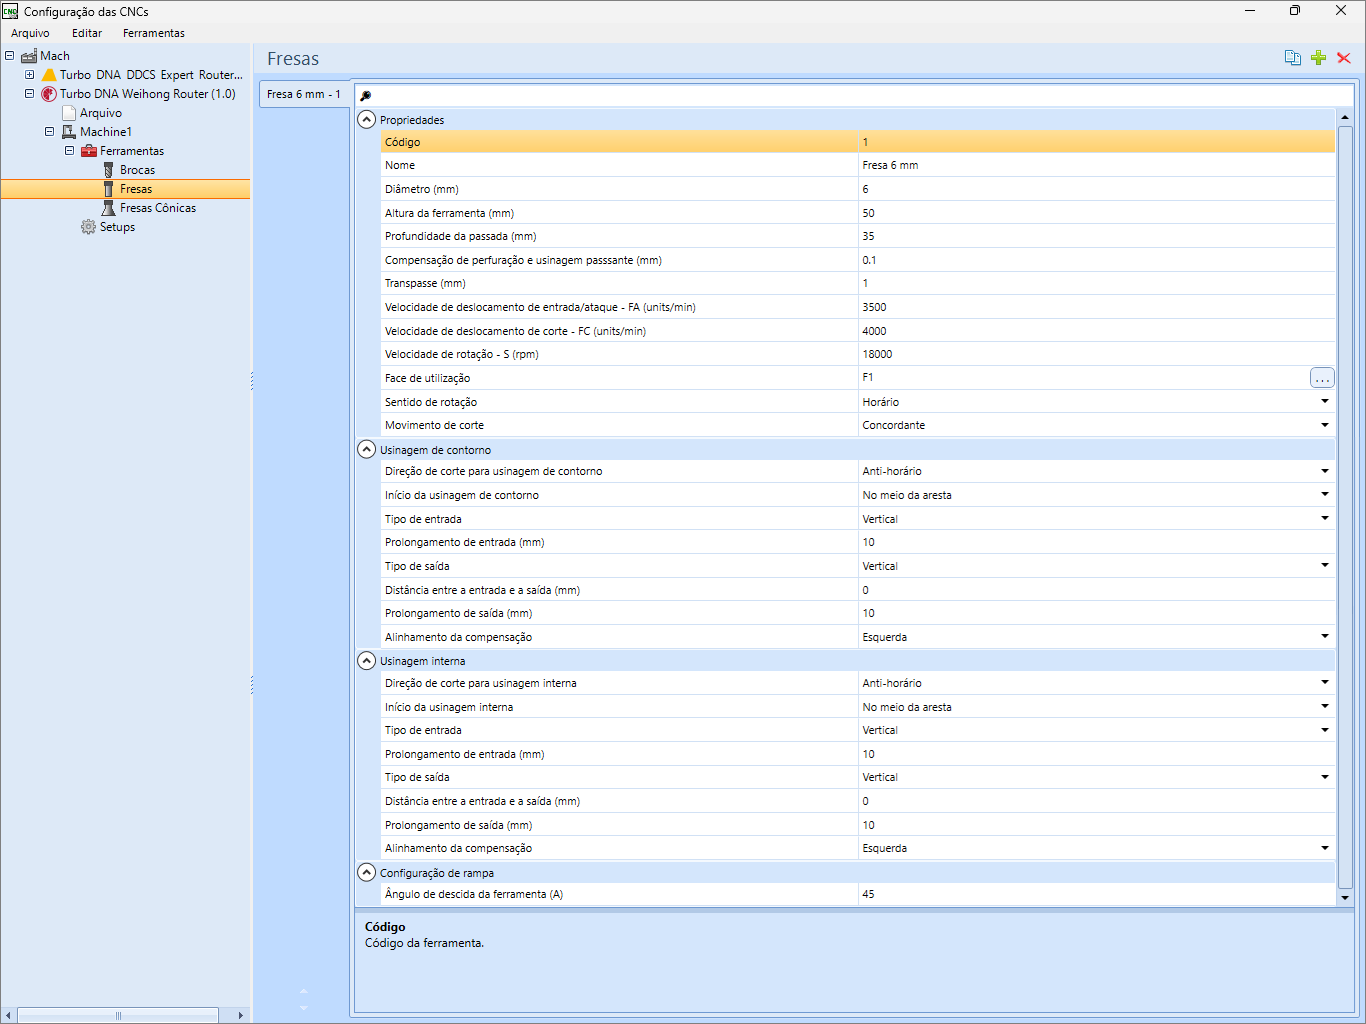Open the Ferramentas menu in menu bar
1366x1024 pixels.
pos(153,33)
